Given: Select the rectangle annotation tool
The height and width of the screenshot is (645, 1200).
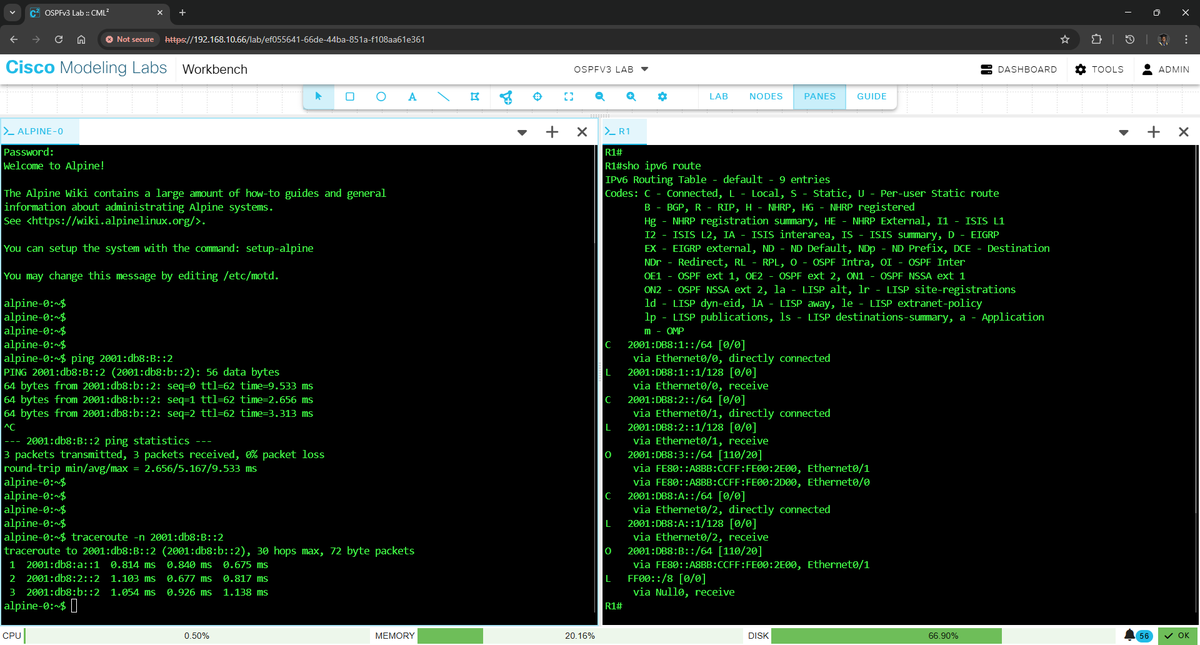Looking at the screenshot, I should point(350,96).
